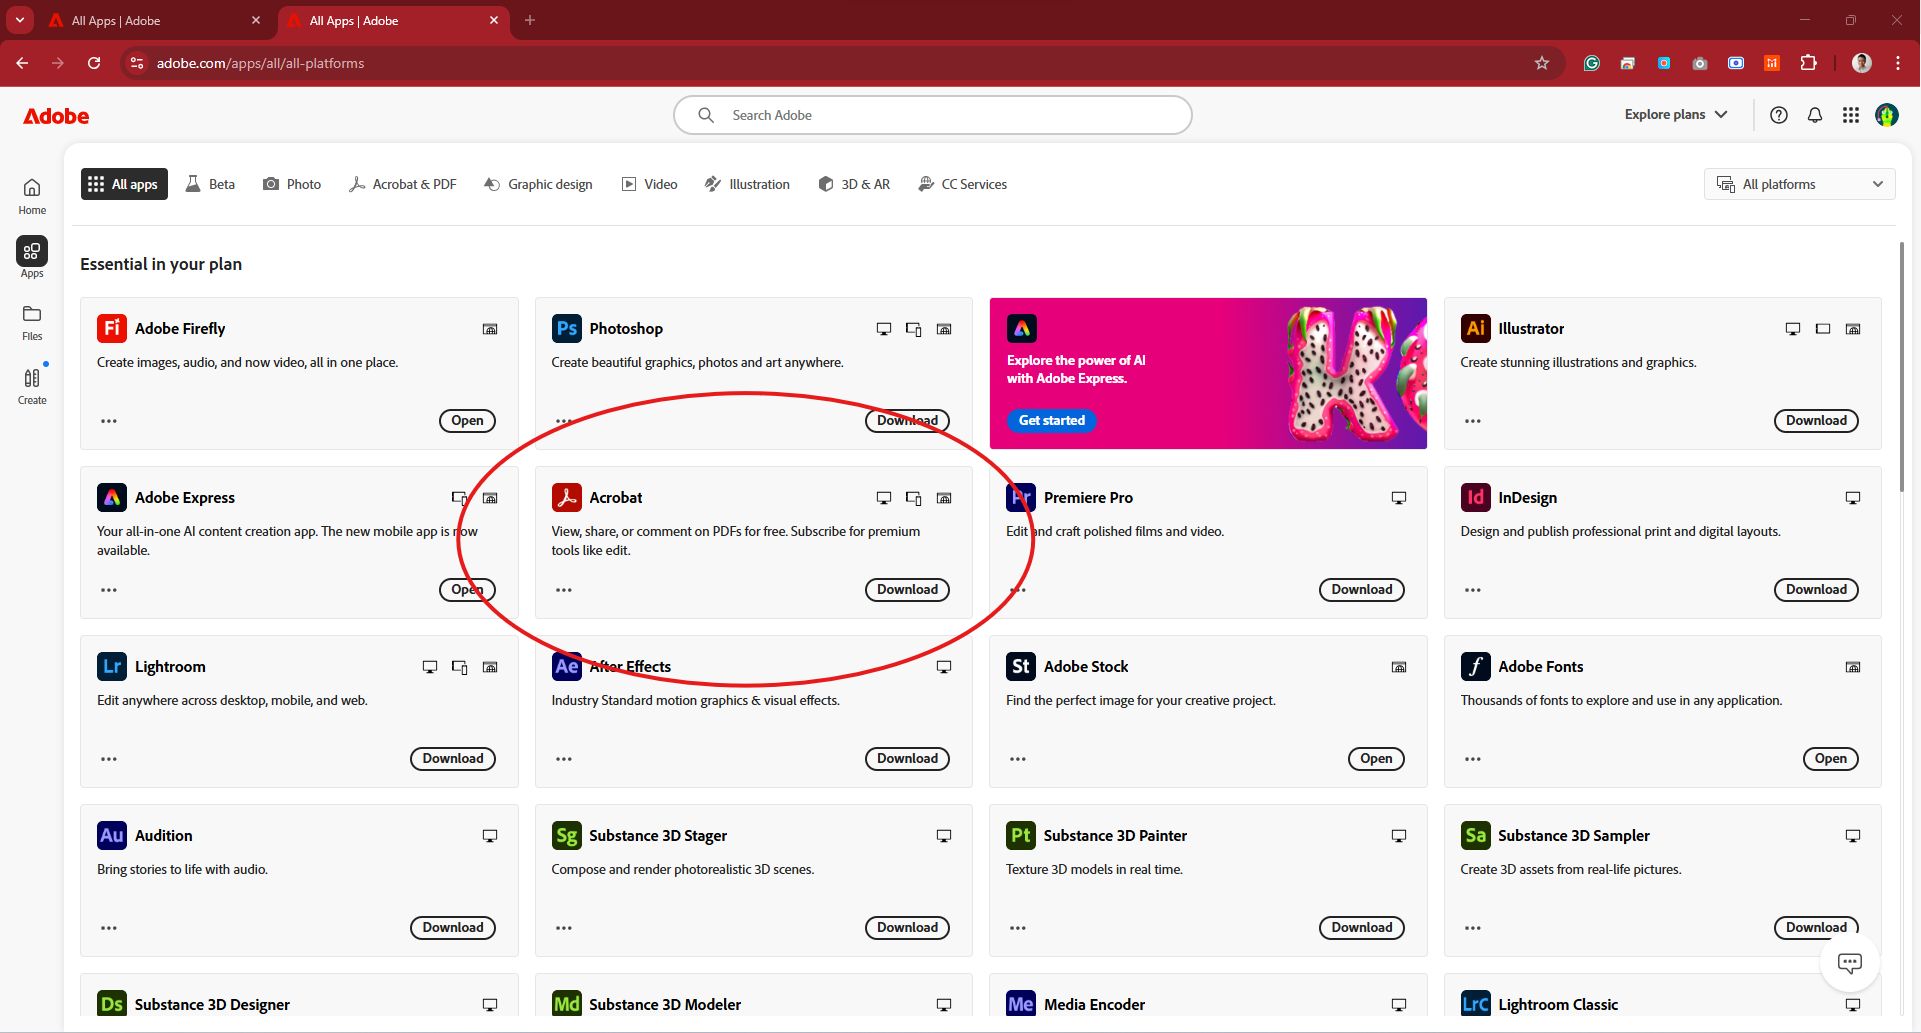Image resolution: width=1921 pixels, height=1033 pixels.
Task: Download Illustrator
Action: 1816,421
